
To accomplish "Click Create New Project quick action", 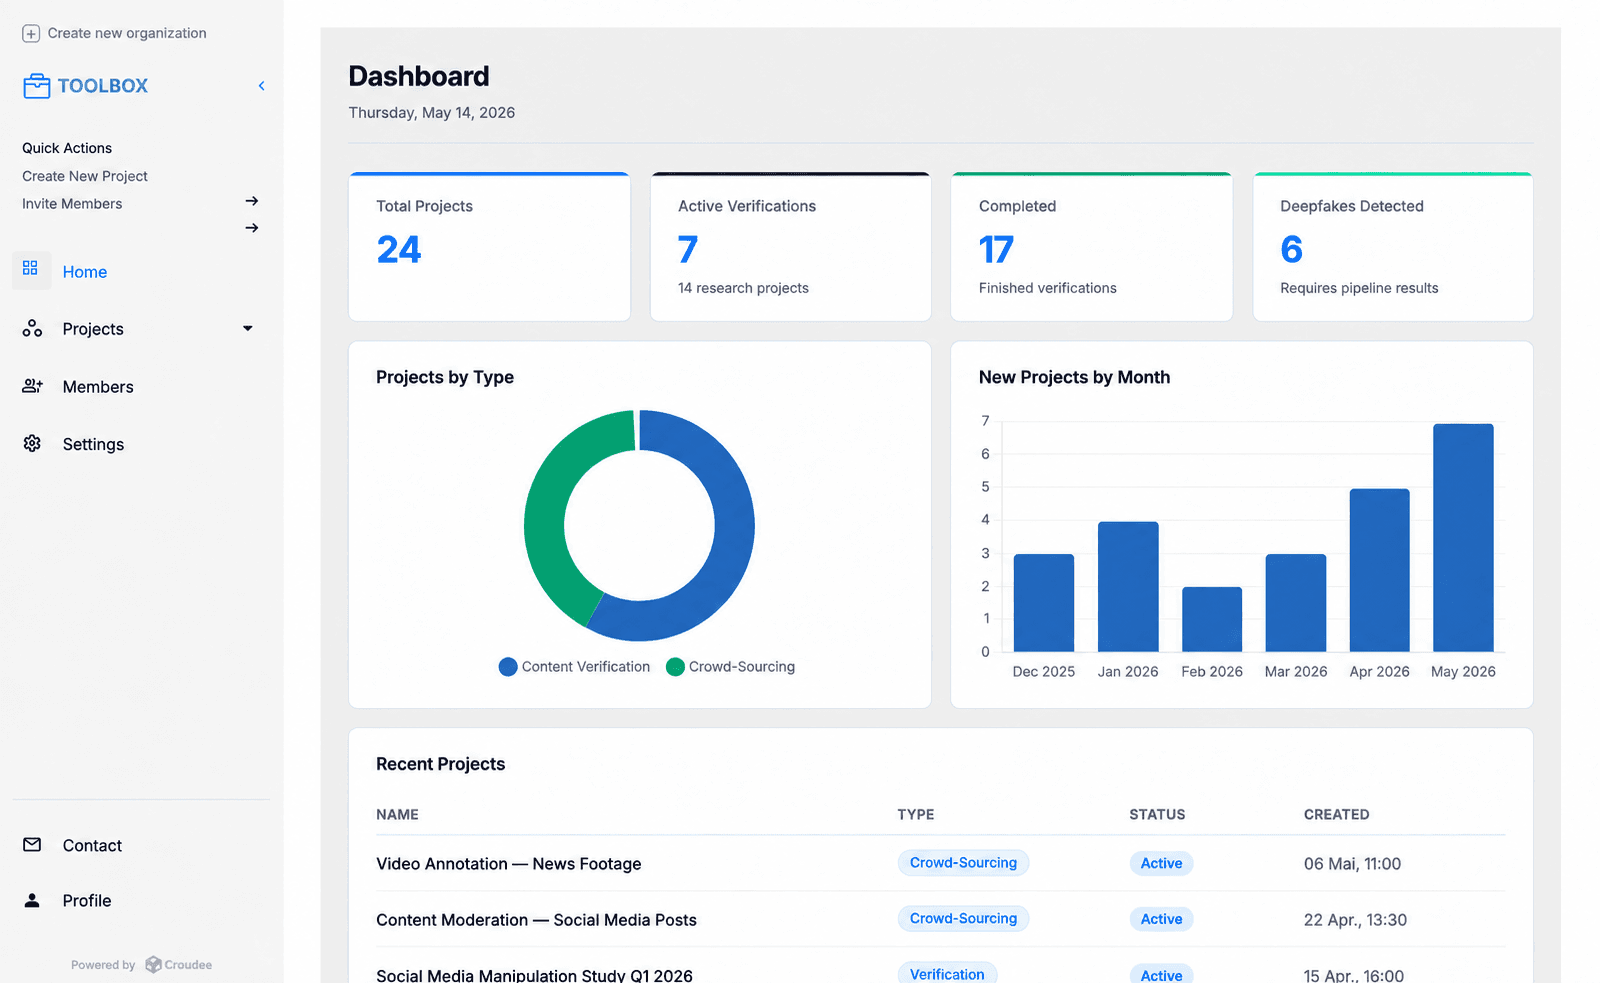I will coord(85,176).
